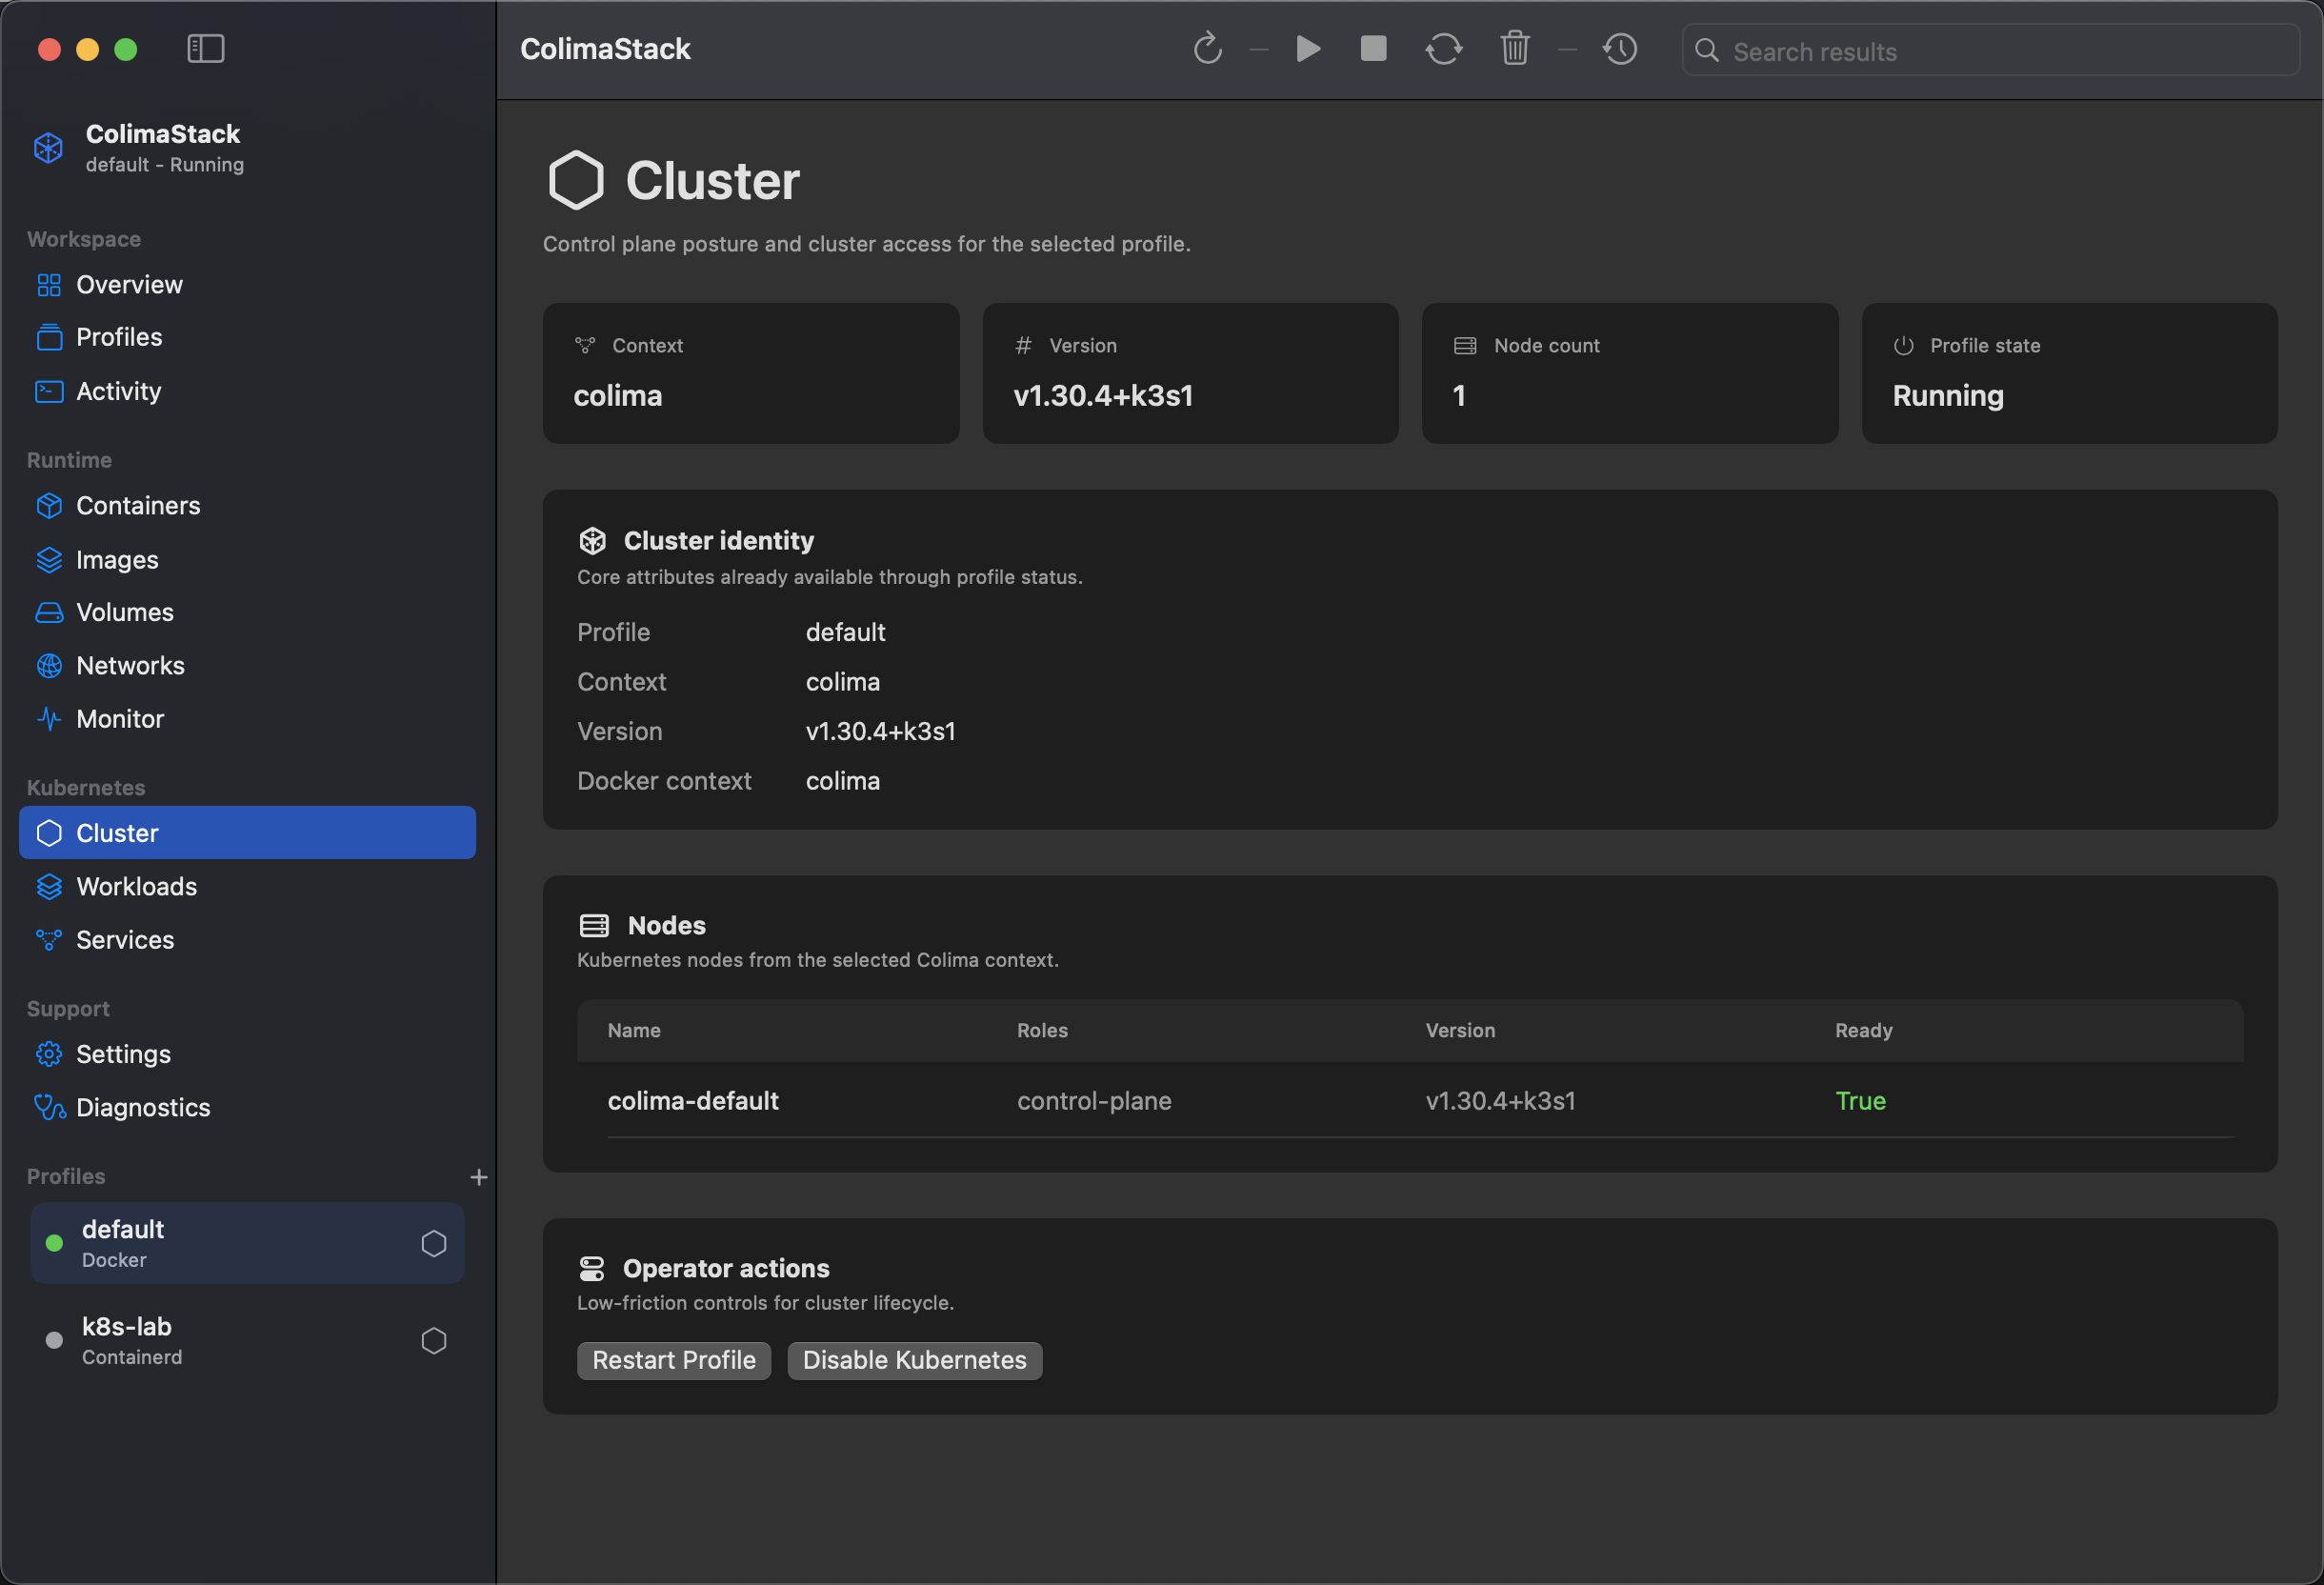Open Services in the sidebar

coord(247,940)
